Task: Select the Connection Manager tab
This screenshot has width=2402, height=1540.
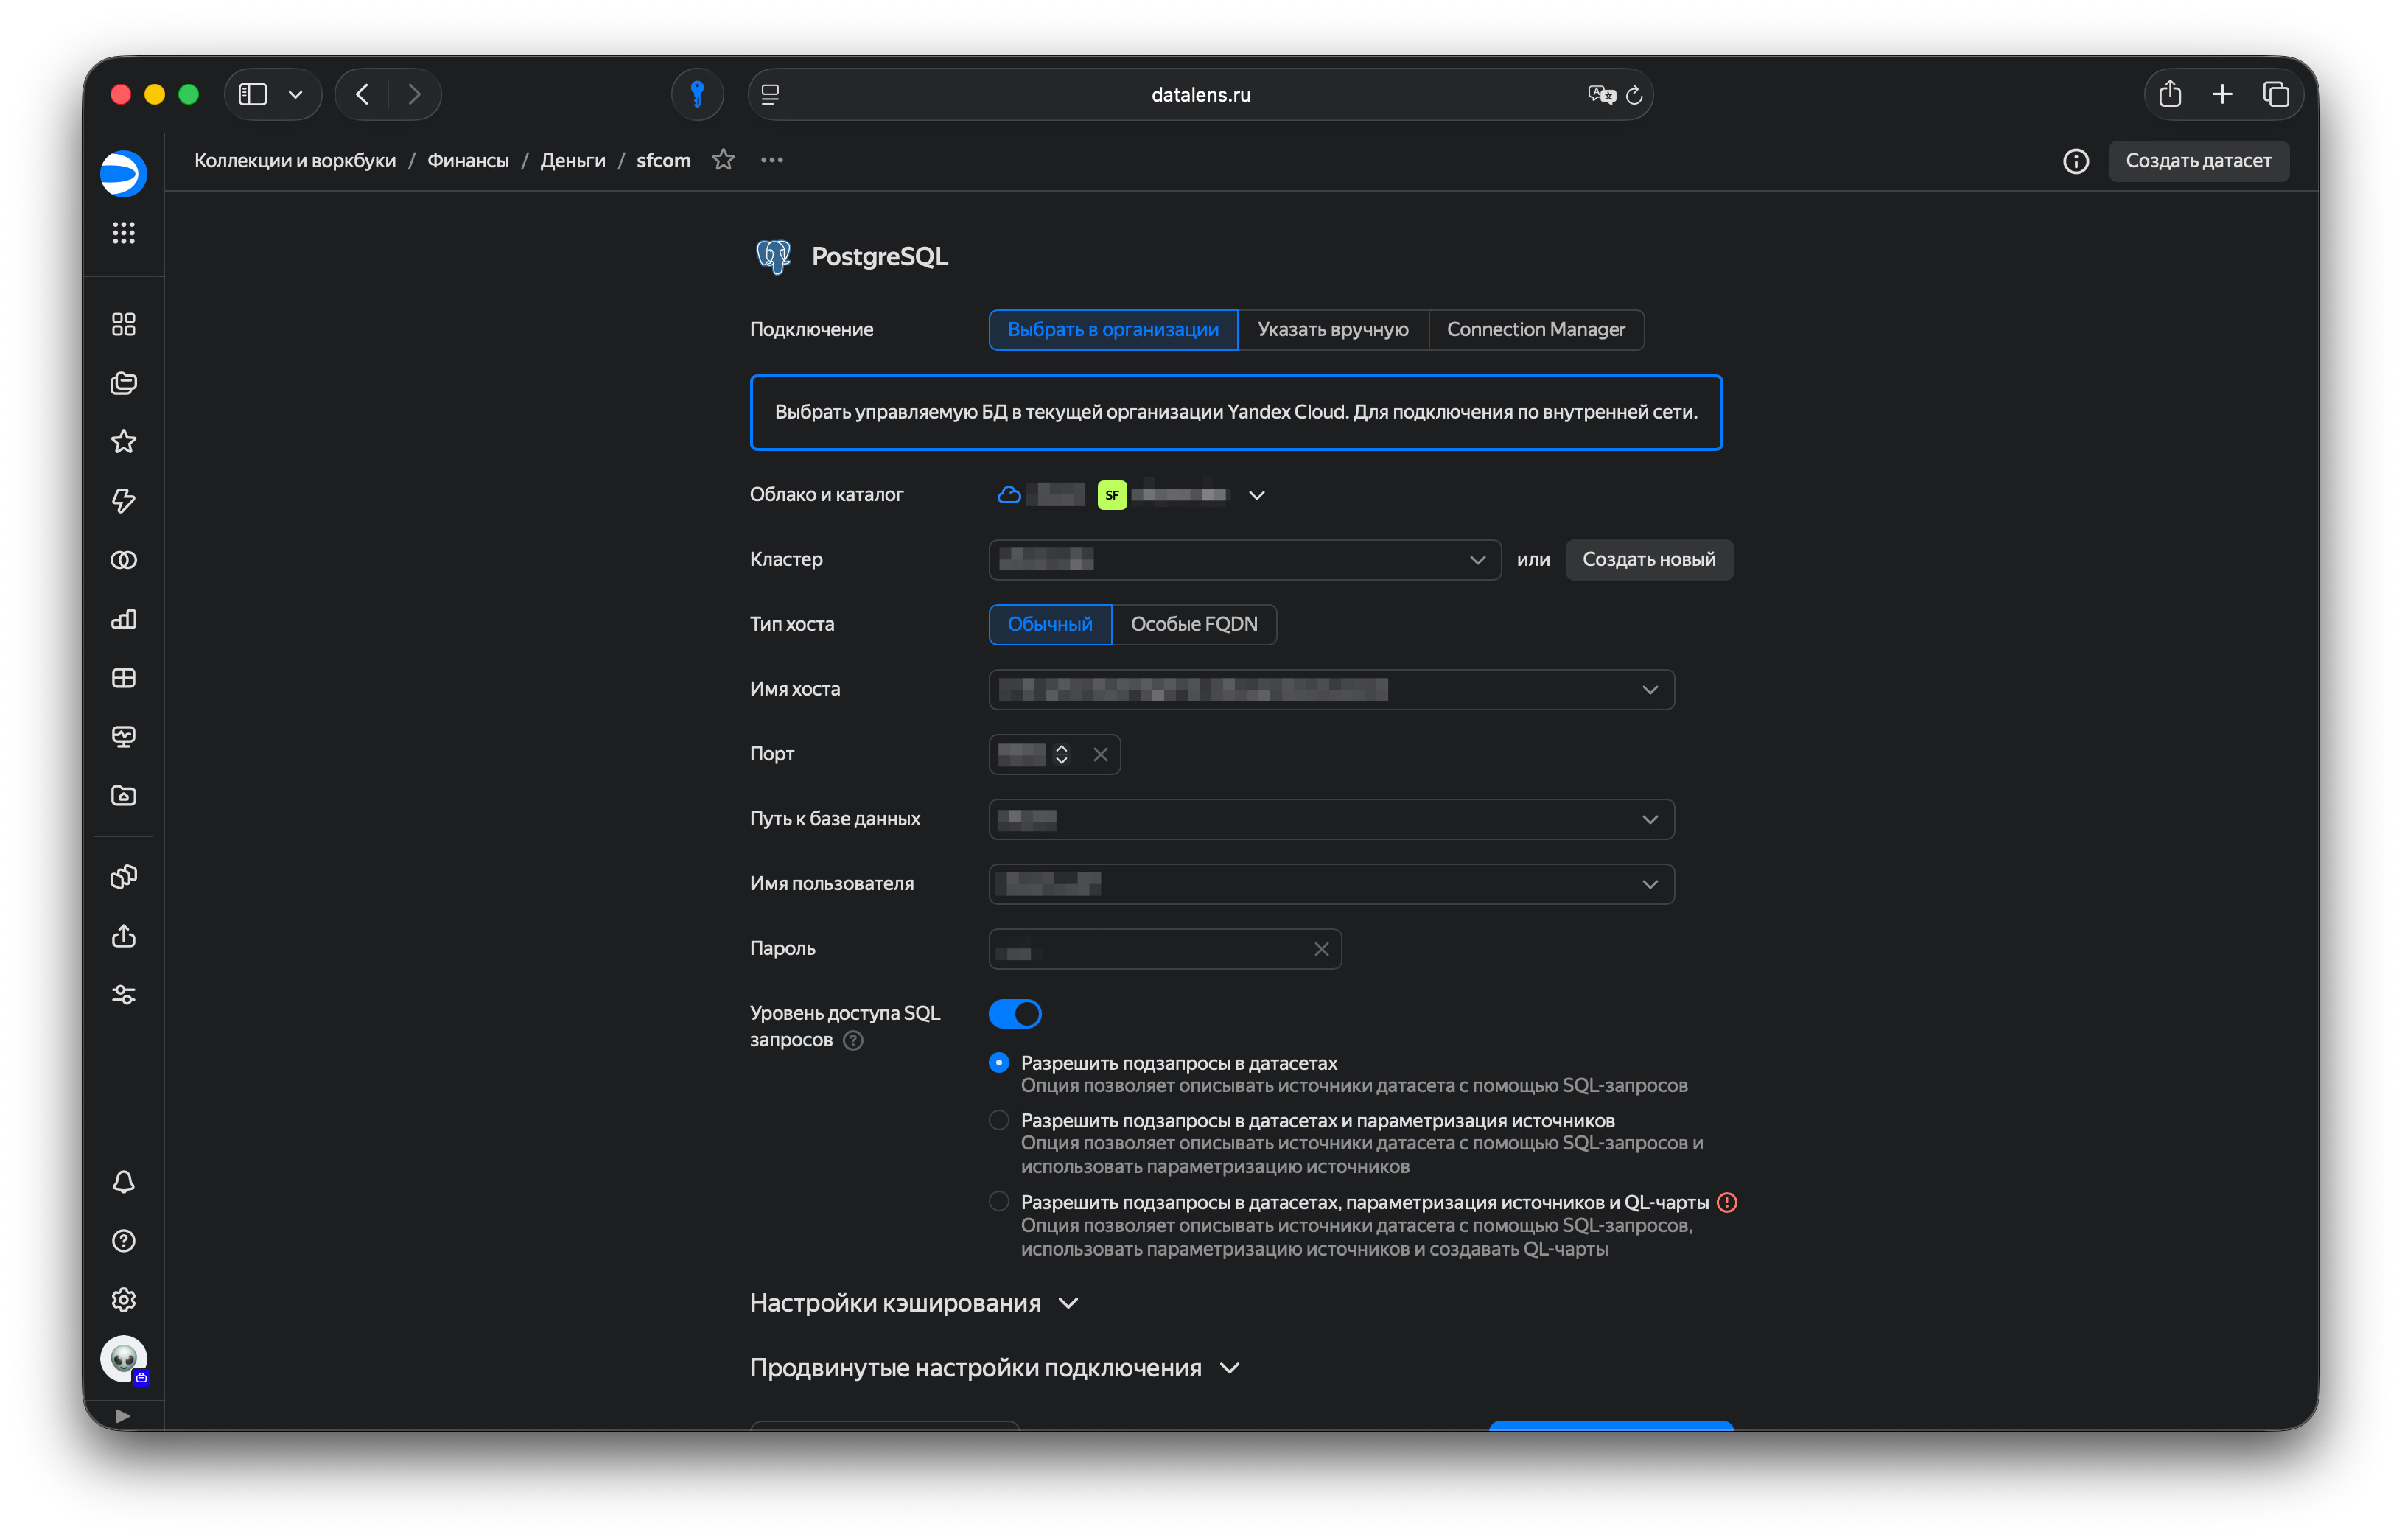Action: point(1536,330)
